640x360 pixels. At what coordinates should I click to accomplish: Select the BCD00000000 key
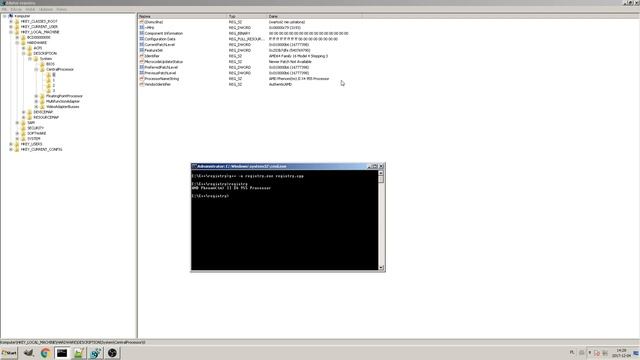pyautogui.click(x=38, y=38)
